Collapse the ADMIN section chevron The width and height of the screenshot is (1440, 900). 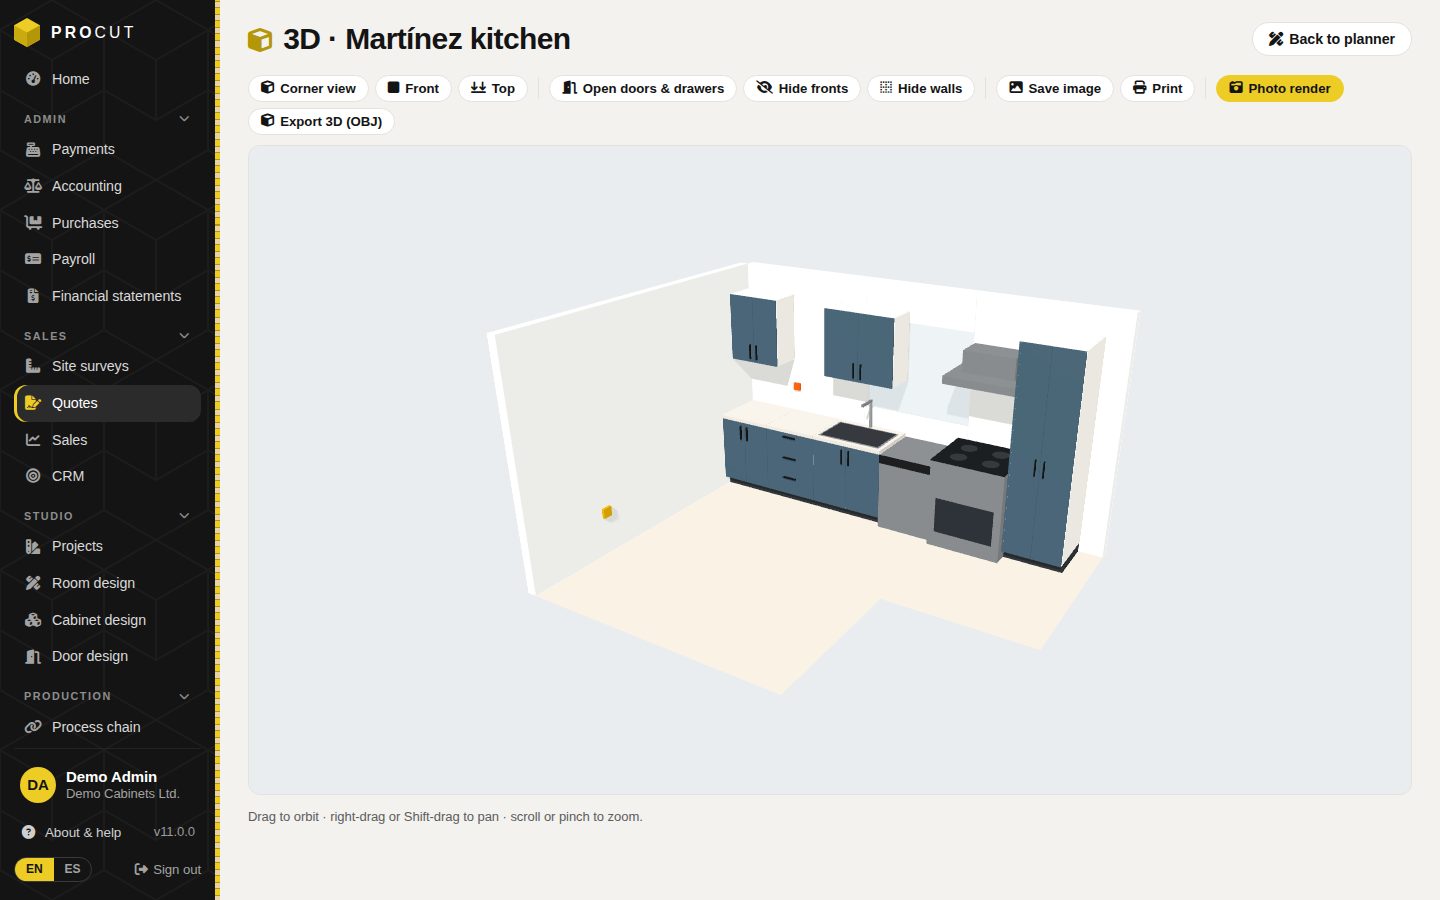(x=184, y=119)
